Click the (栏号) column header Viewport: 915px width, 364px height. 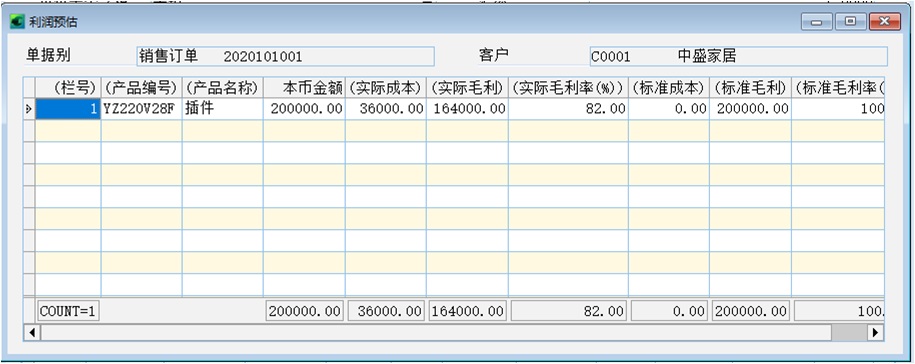pyautogui.click(x=68, y=88)
